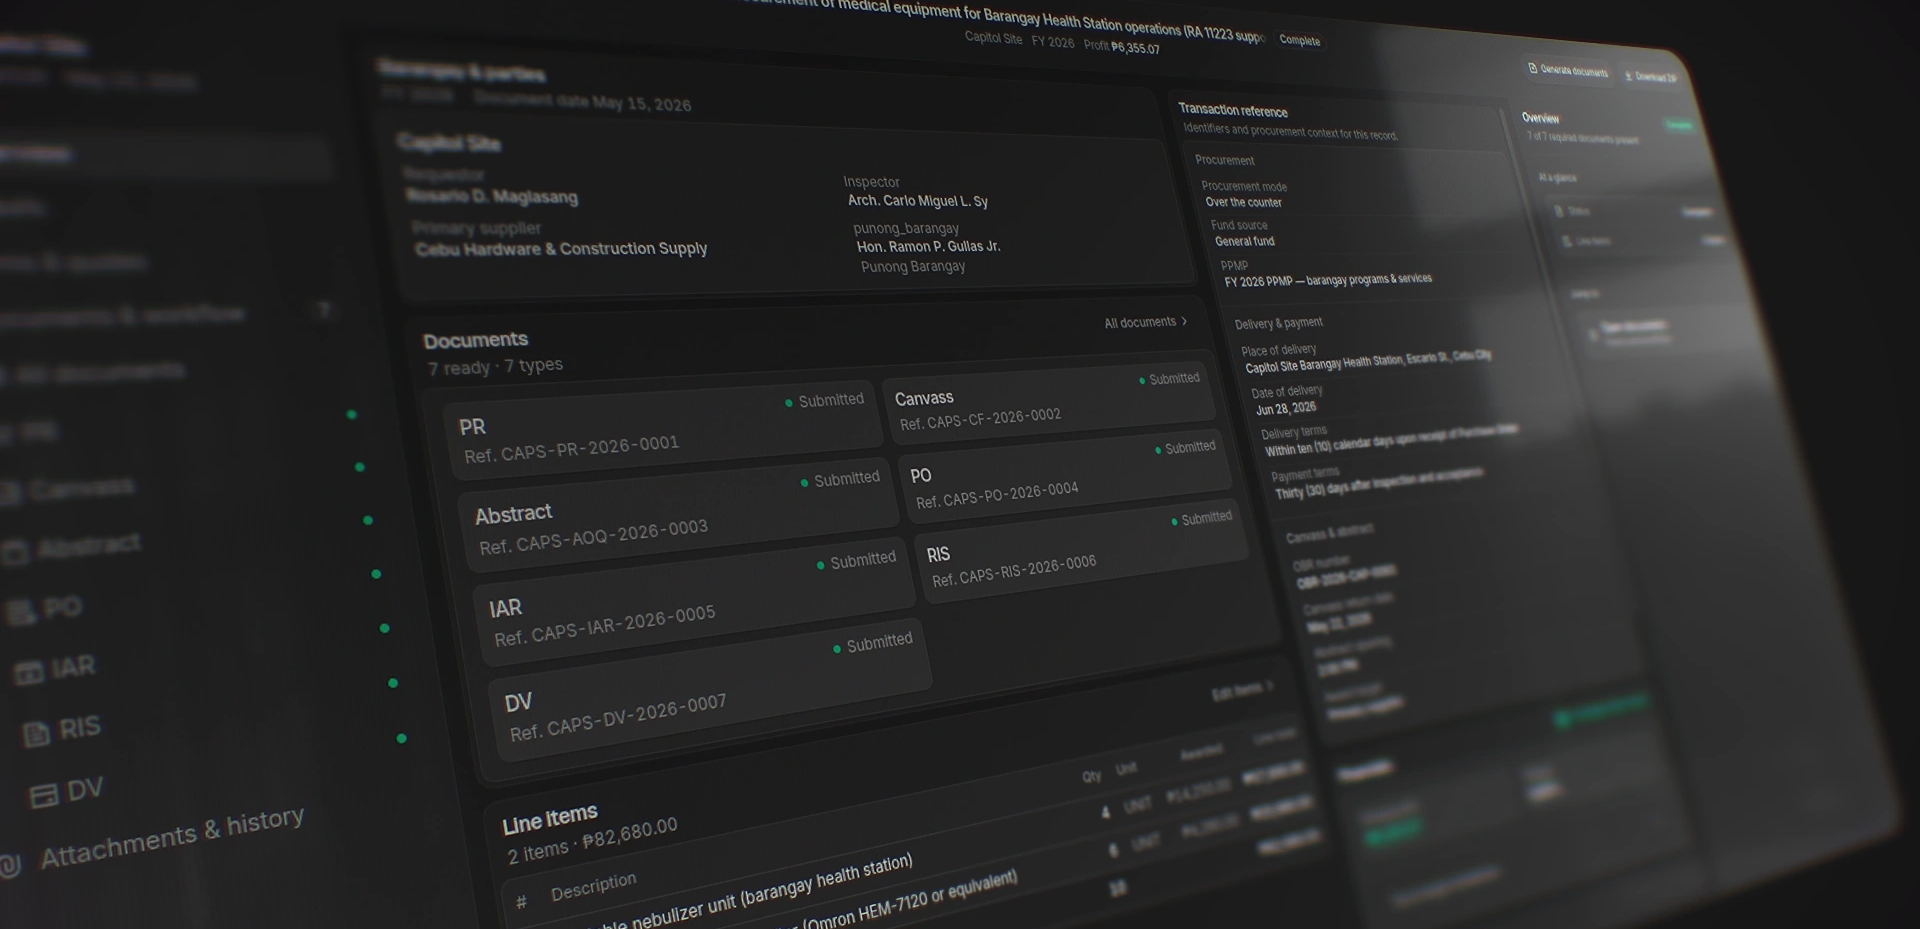Click the Line items section heading
Image resolution: width=1920 pixels, height=929 pixels.
pos(550,820)
